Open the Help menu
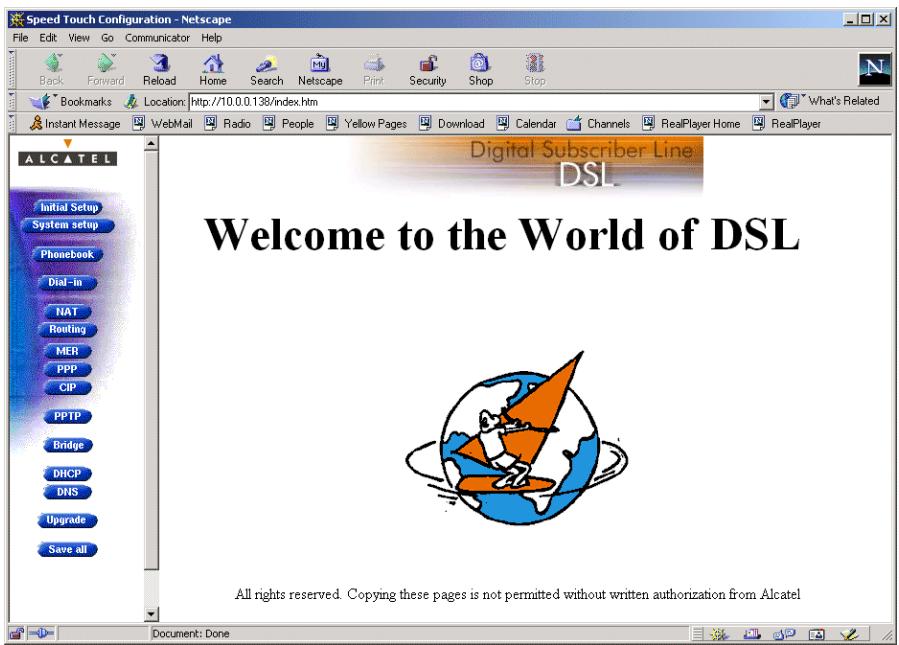This screenshot has width=899, height=645. coord(212,38)
